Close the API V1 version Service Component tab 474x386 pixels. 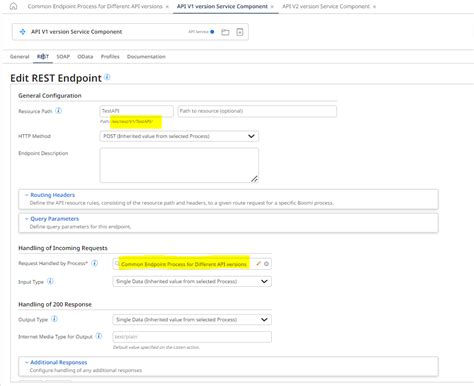(272, 7)
